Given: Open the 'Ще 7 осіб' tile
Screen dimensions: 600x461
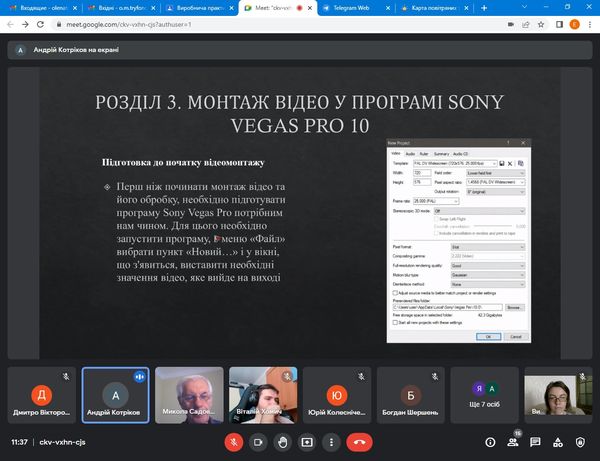Looking at the screenshot, I should (484, 395).
